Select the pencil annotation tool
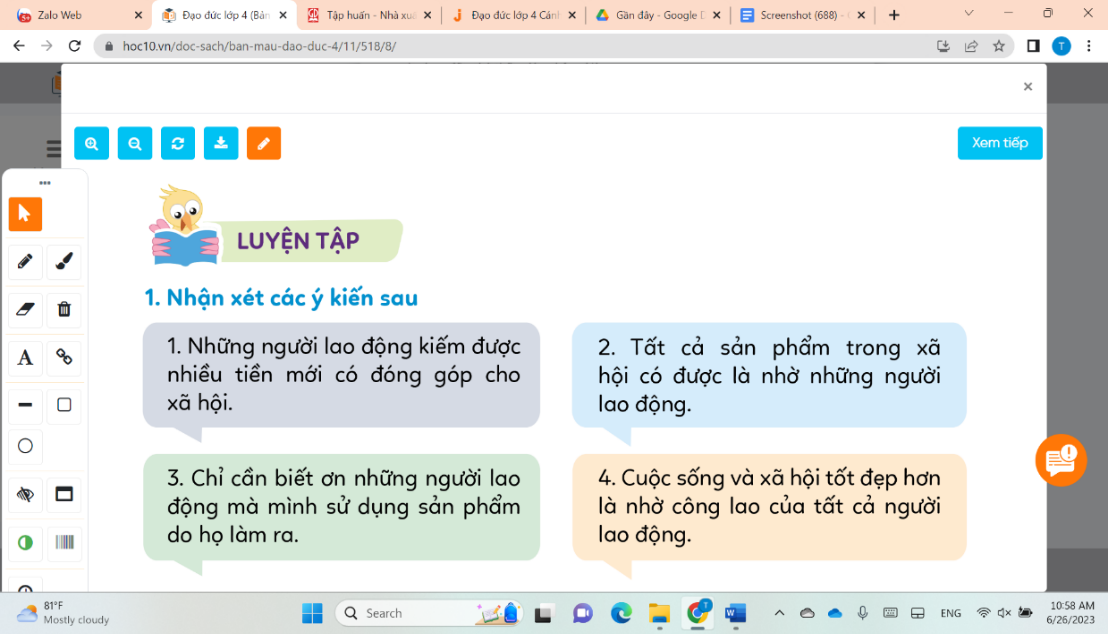This screenshot has height=634, width=1108. 25,262
